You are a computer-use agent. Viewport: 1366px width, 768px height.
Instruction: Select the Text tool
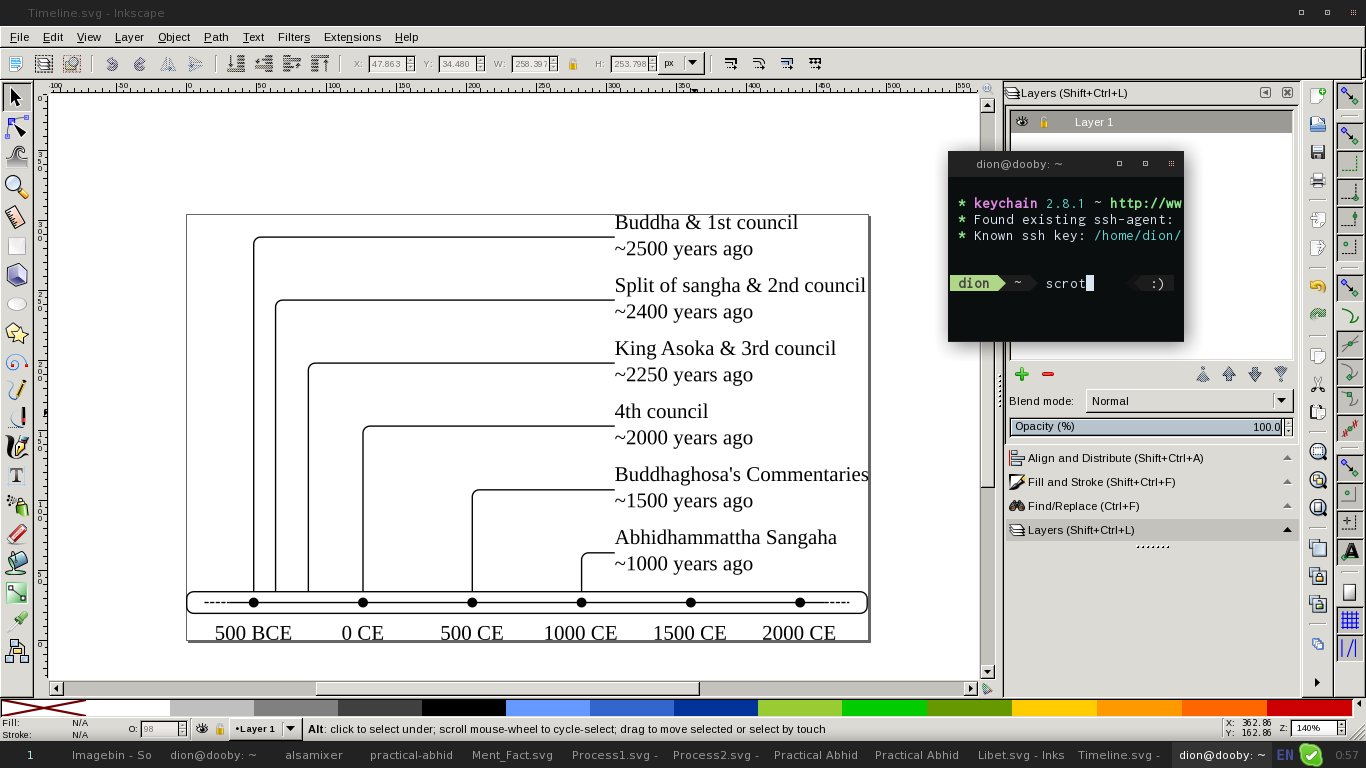click(16, 476)
